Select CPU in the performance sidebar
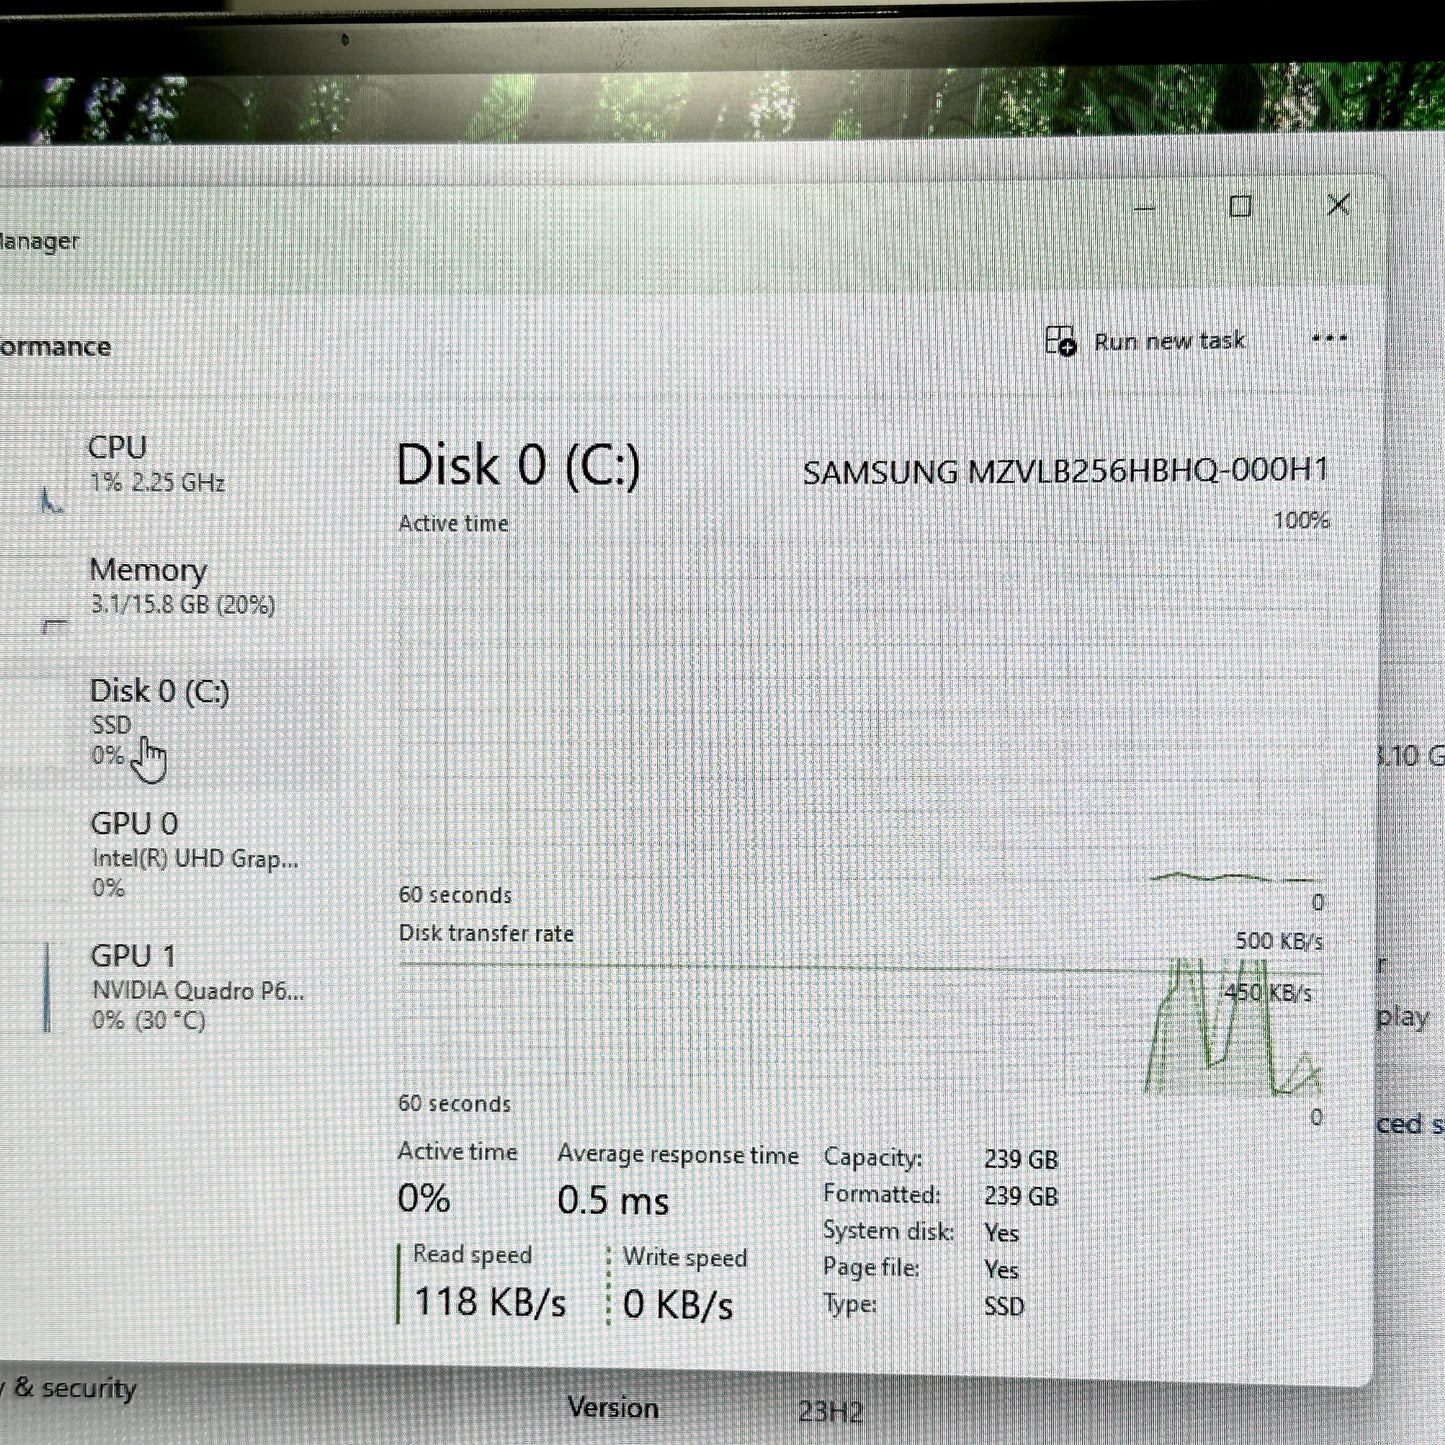This screenshot has height=1445, width=1445. tap(160, 464)
